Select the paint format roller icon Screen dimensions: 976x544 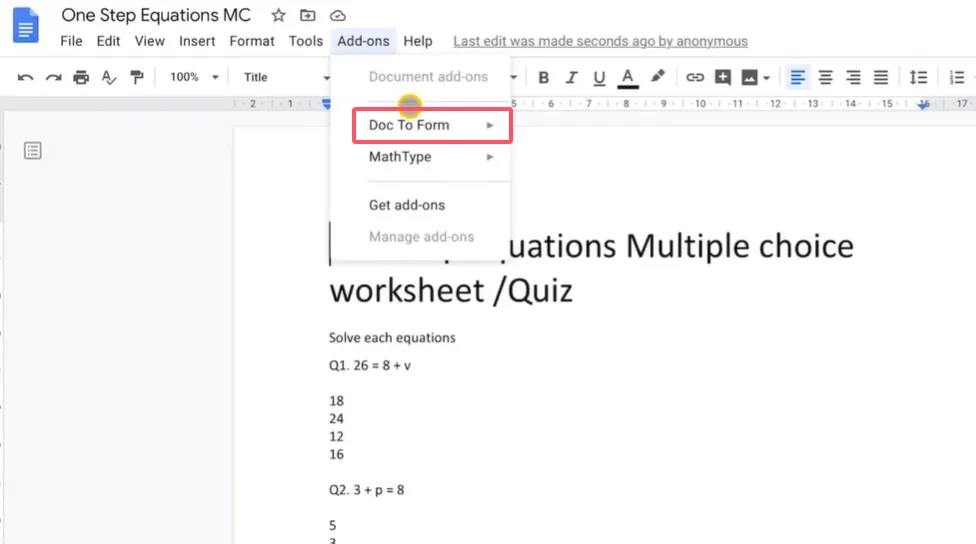[x=137, y=77]
